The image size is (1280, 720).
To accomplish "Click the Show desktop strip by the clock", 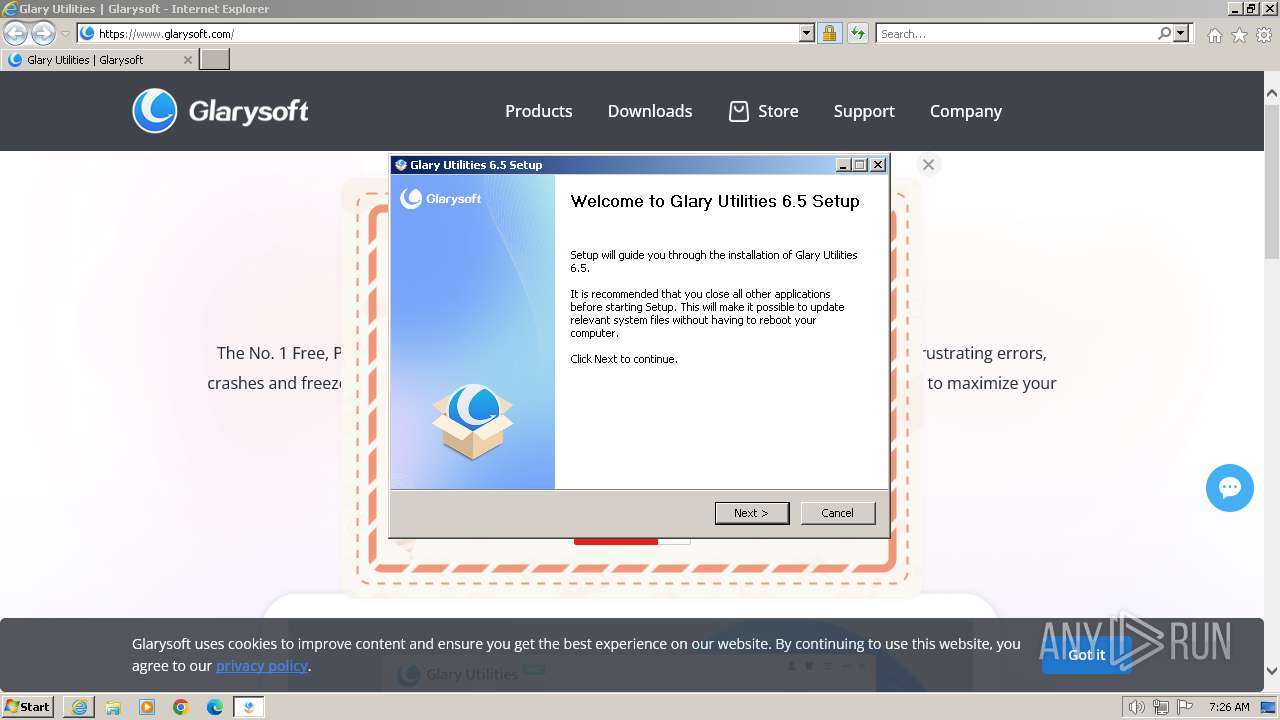I will tap(1269, 707).
